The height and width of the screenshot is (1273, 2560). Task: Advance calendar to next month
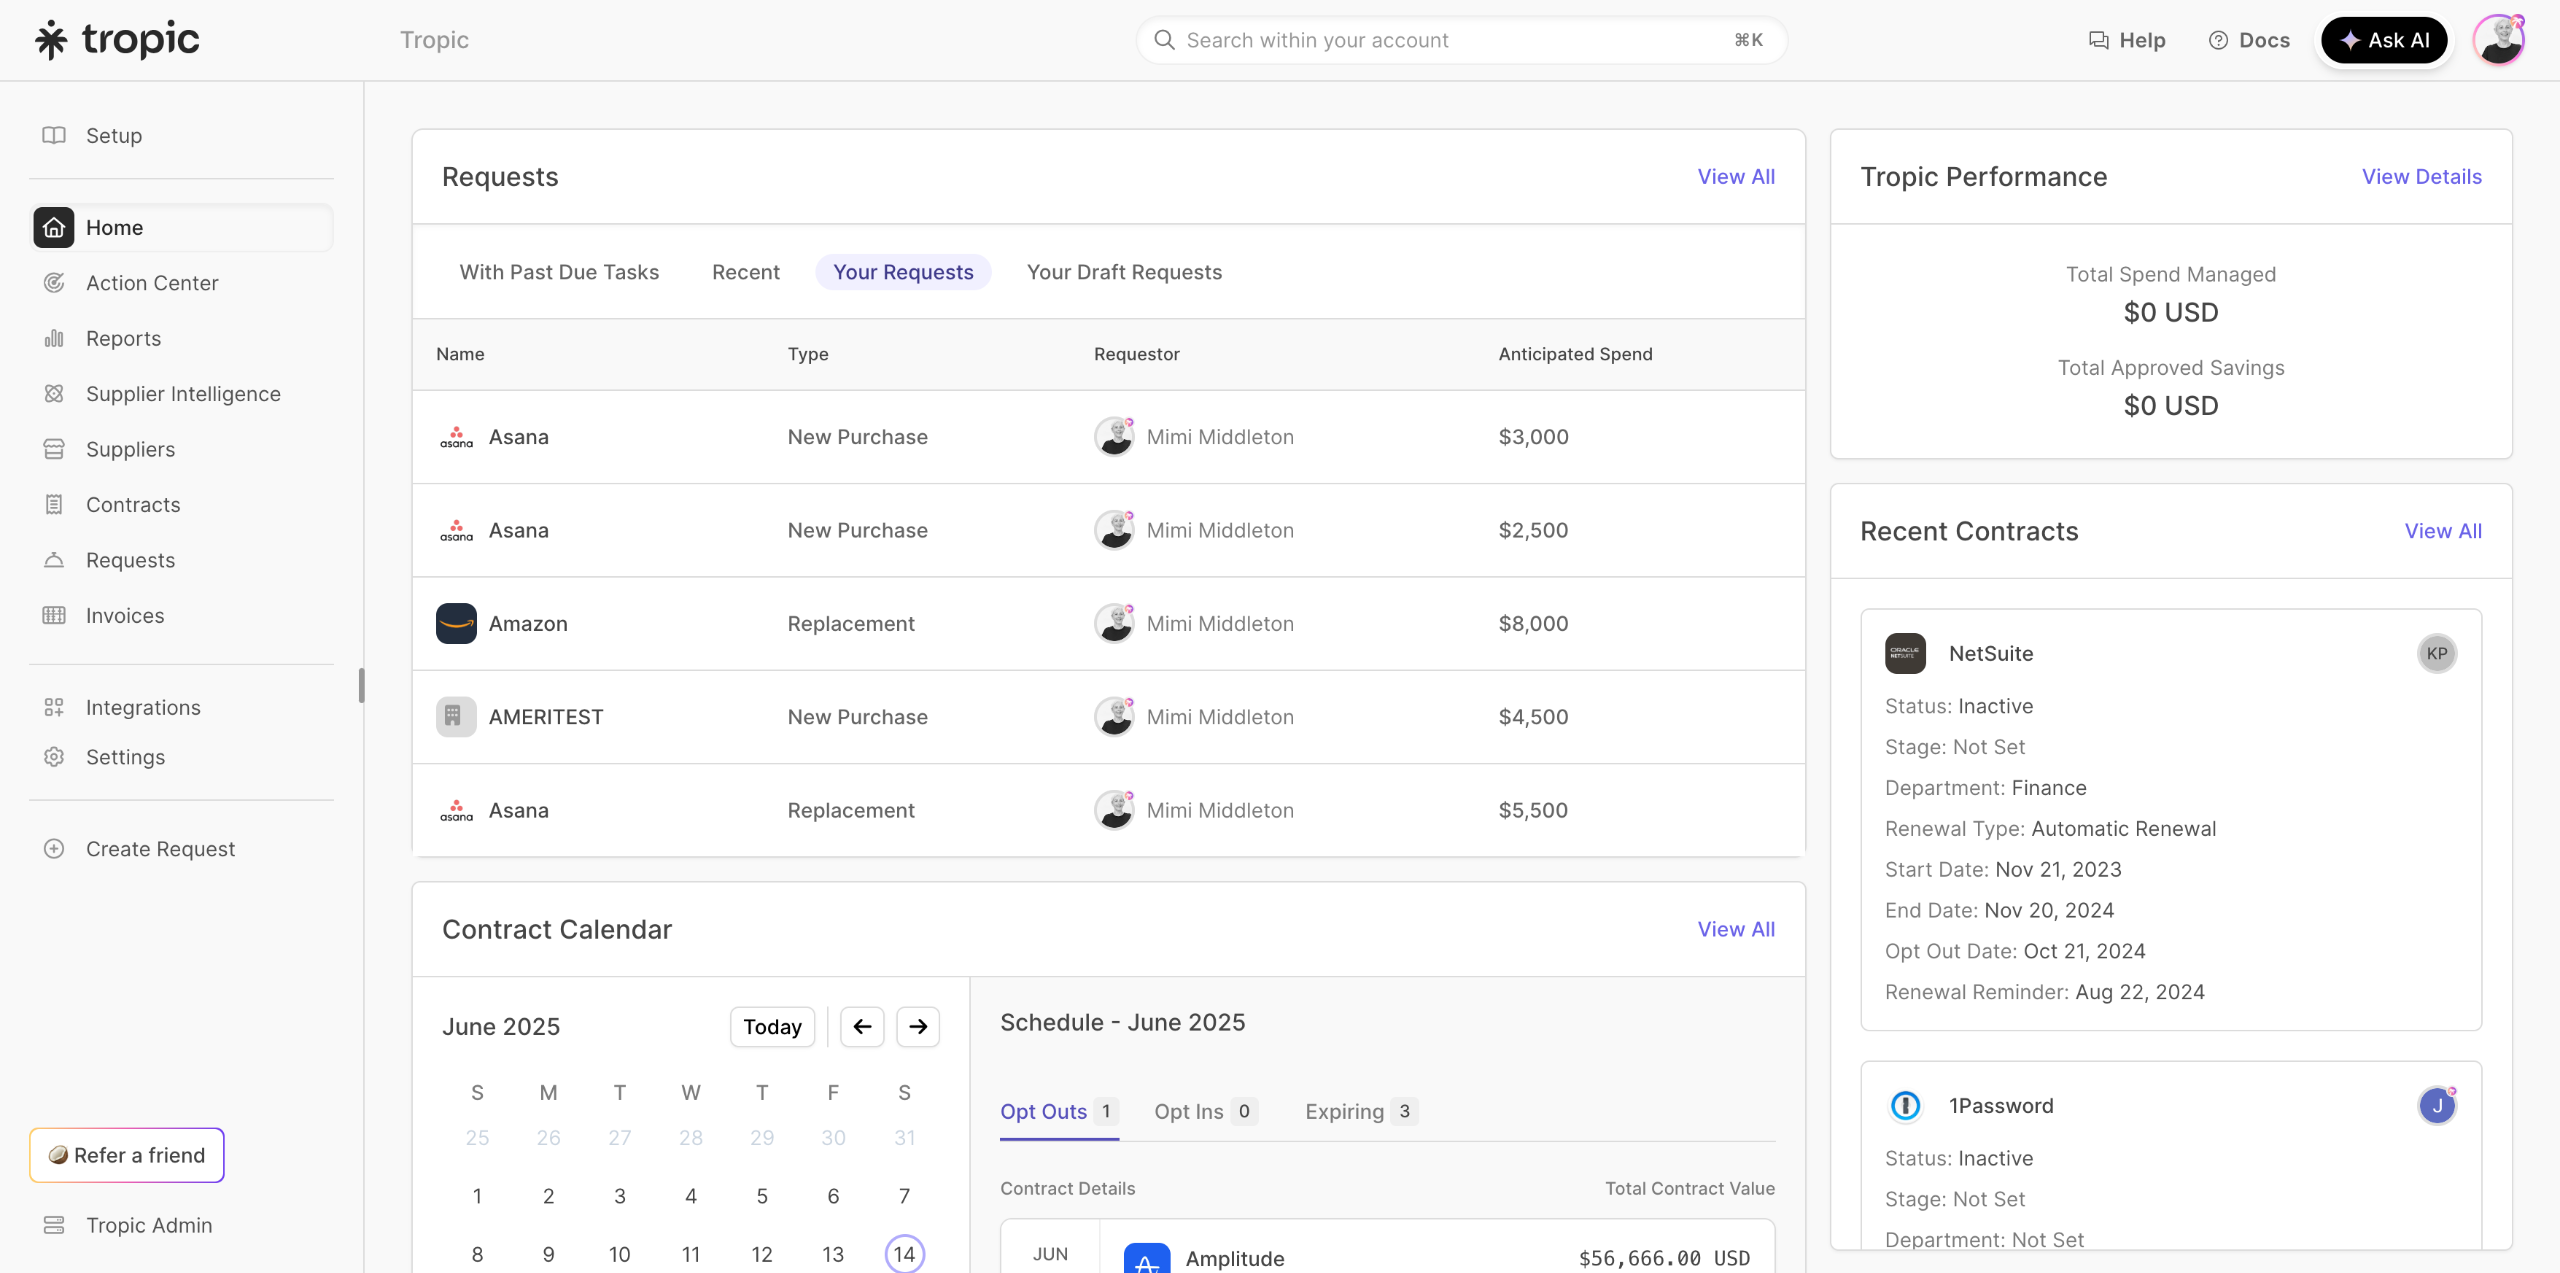point(918,1027)
